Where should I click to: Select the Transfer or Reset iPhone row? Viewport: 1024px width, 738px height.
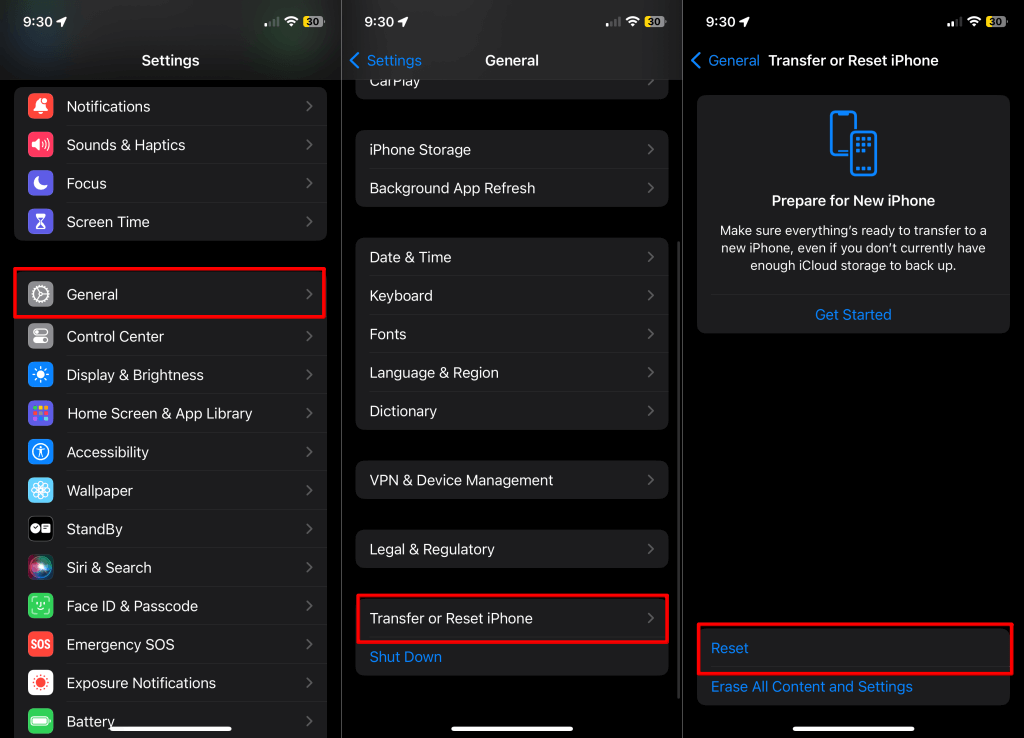coord(512,618)
